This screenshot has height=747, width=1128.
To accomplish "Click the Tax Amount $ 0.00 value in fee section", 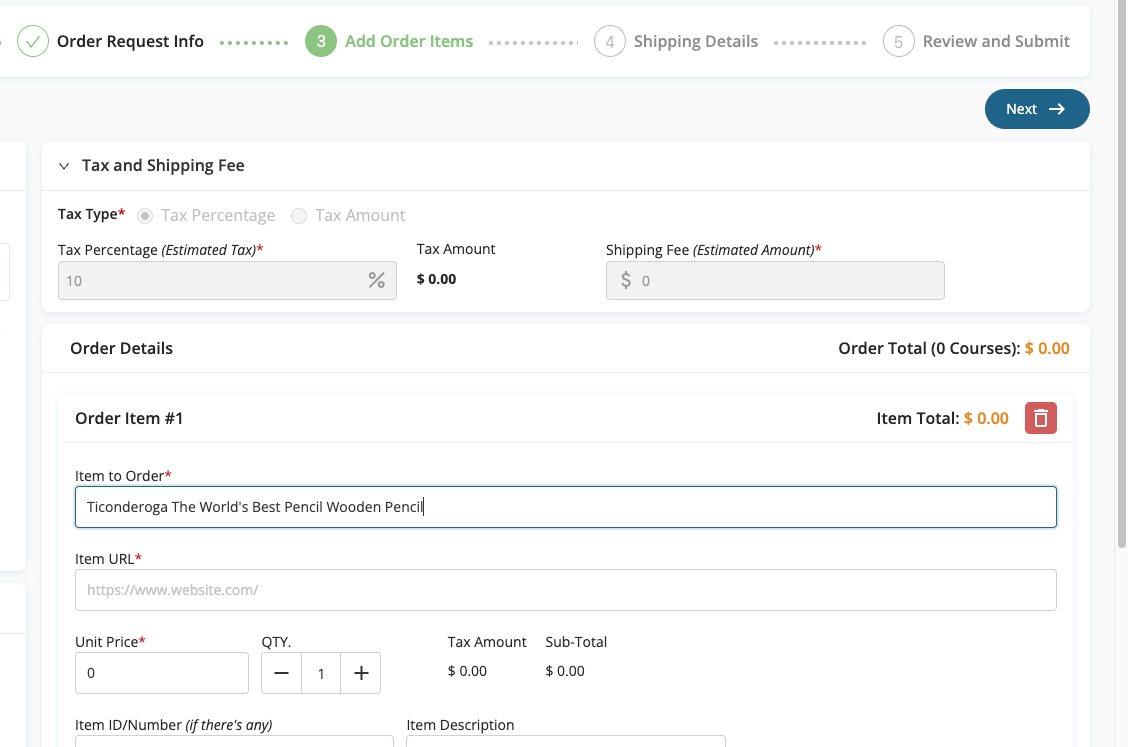I will pyautogui.click(x=436, y=279).
